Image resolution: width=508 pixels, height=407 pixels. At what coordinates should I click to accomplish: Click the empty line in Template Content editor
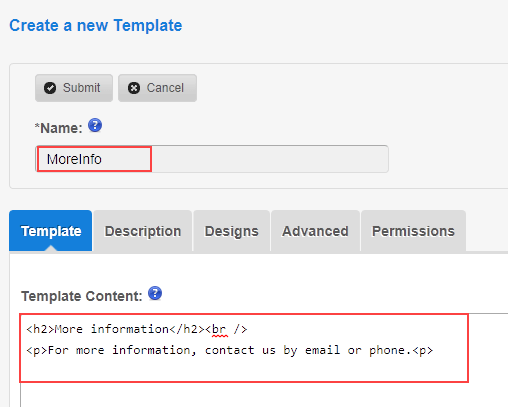(243, 370)
